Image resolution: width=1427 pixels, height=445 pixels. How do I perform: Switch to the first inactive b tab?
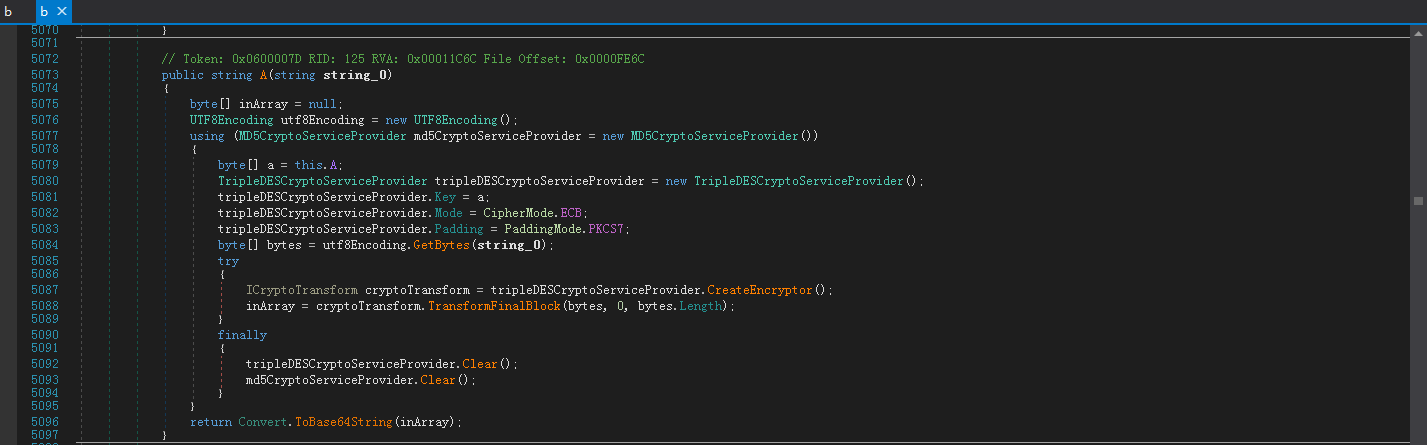(x=8, y=11)
